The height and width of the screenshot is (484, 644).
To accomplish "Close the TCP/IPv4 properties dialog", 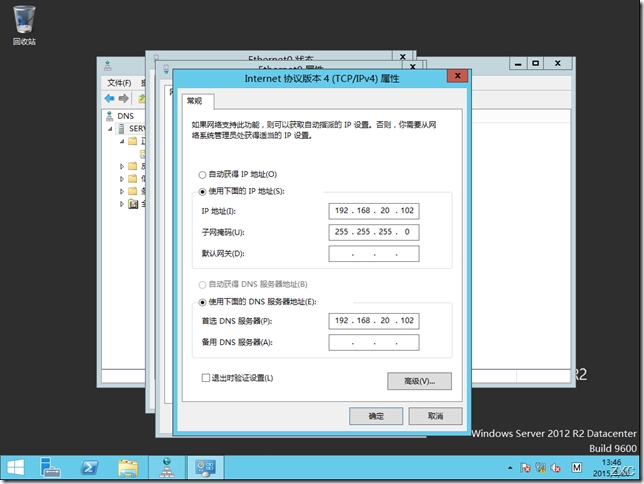I will coord(458,76).
